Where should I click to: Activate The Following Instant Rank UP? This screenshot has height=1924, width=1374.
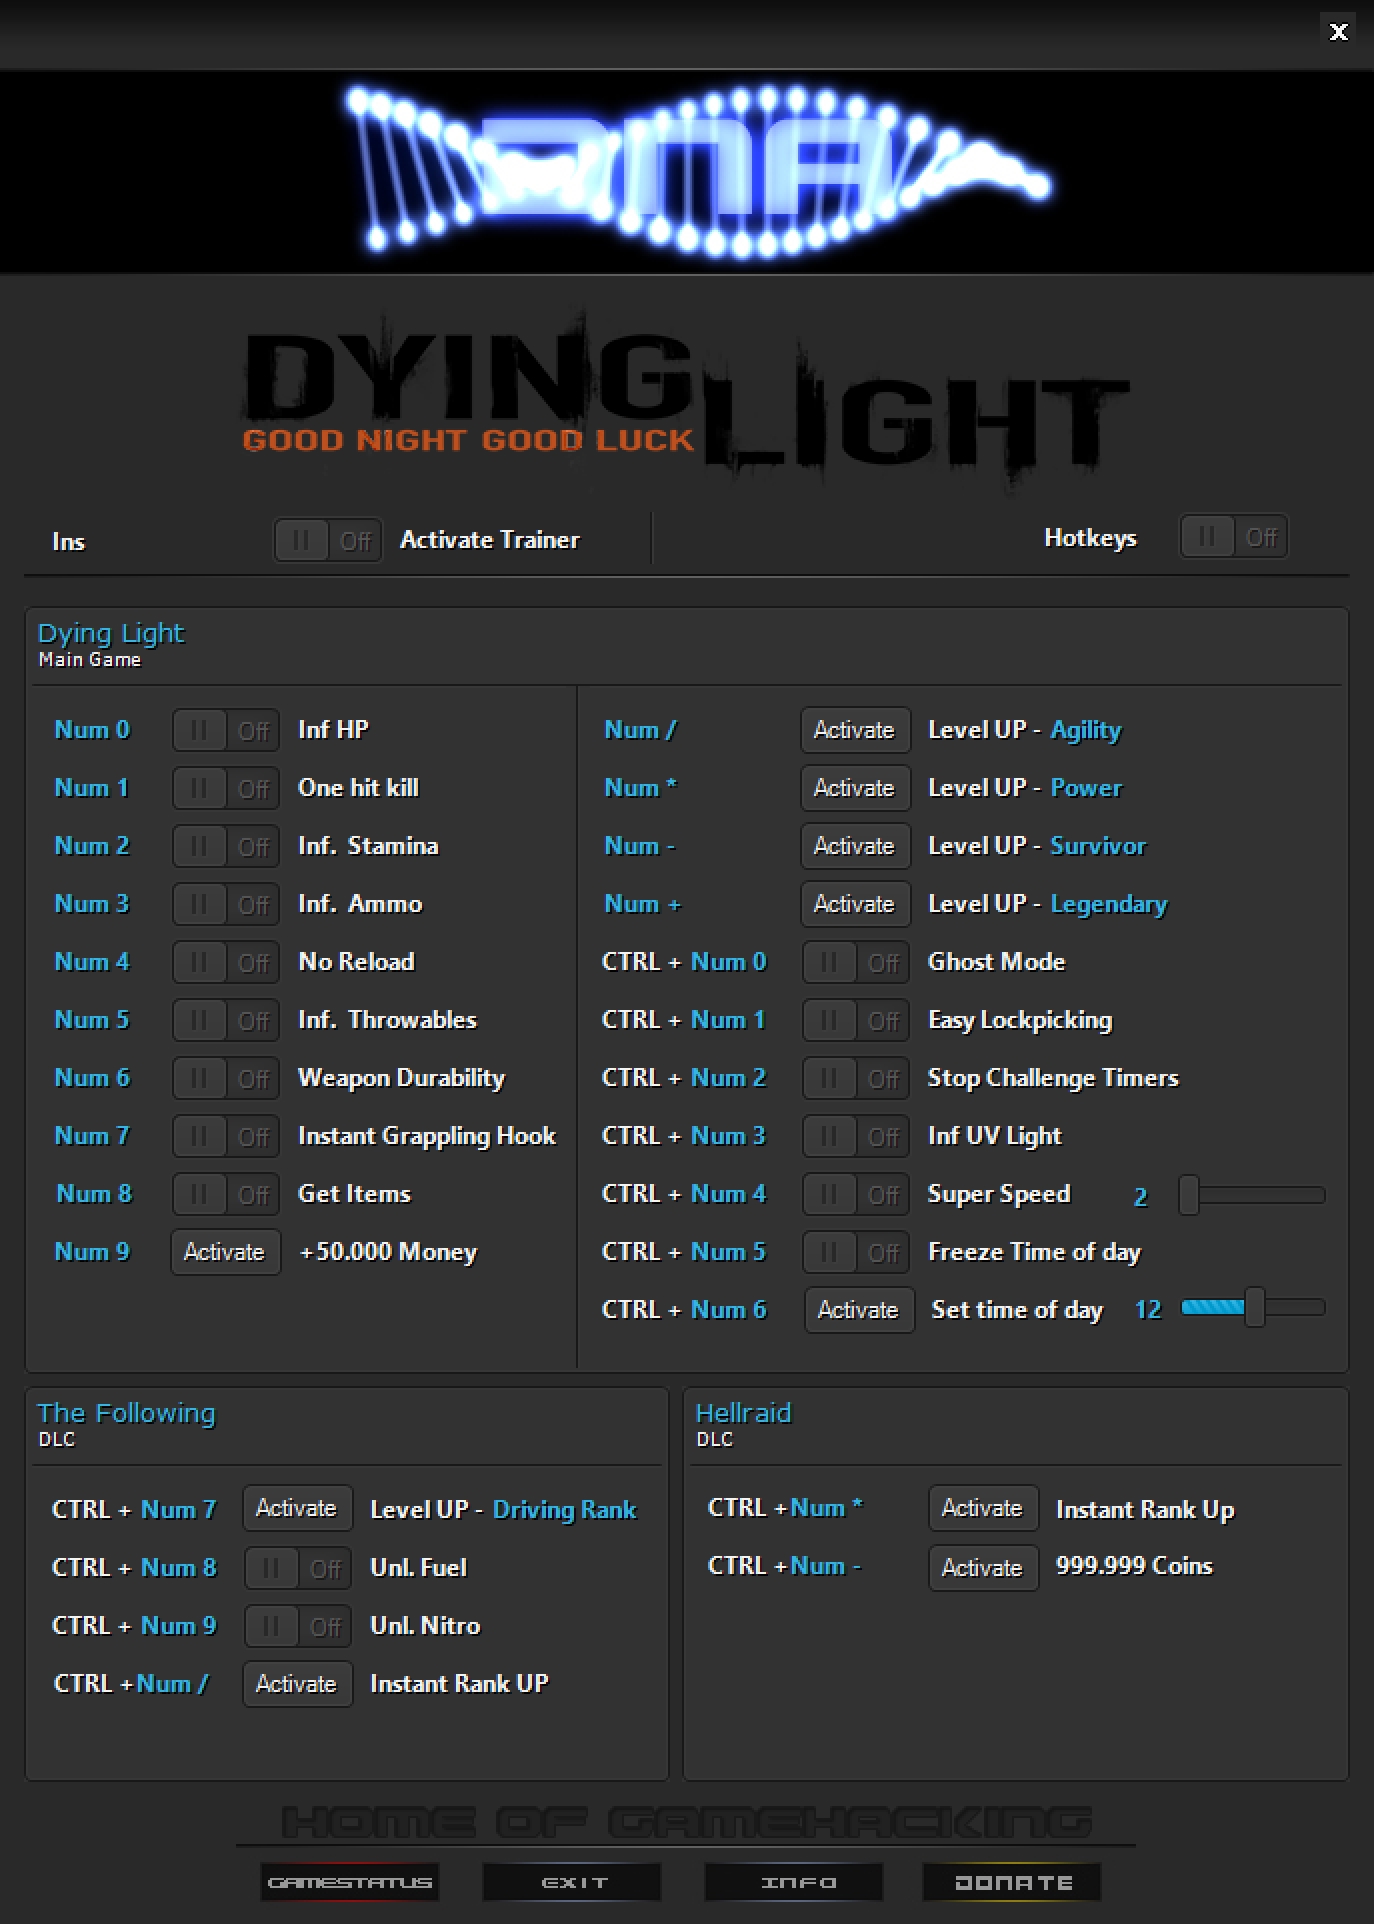coord(298,1685)
